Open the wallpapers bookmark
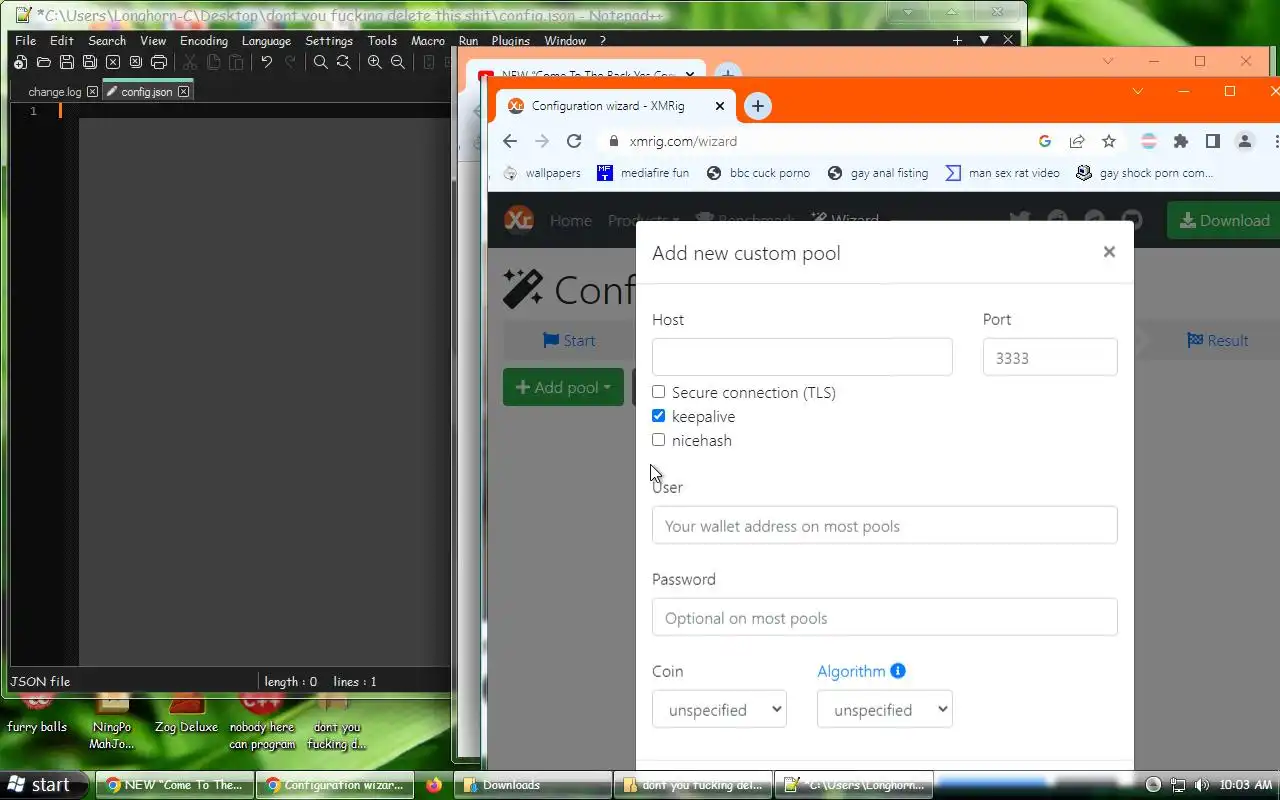The height and width of the screenshot is (800, 1280). pyautogui.click(x=542, y=173)
